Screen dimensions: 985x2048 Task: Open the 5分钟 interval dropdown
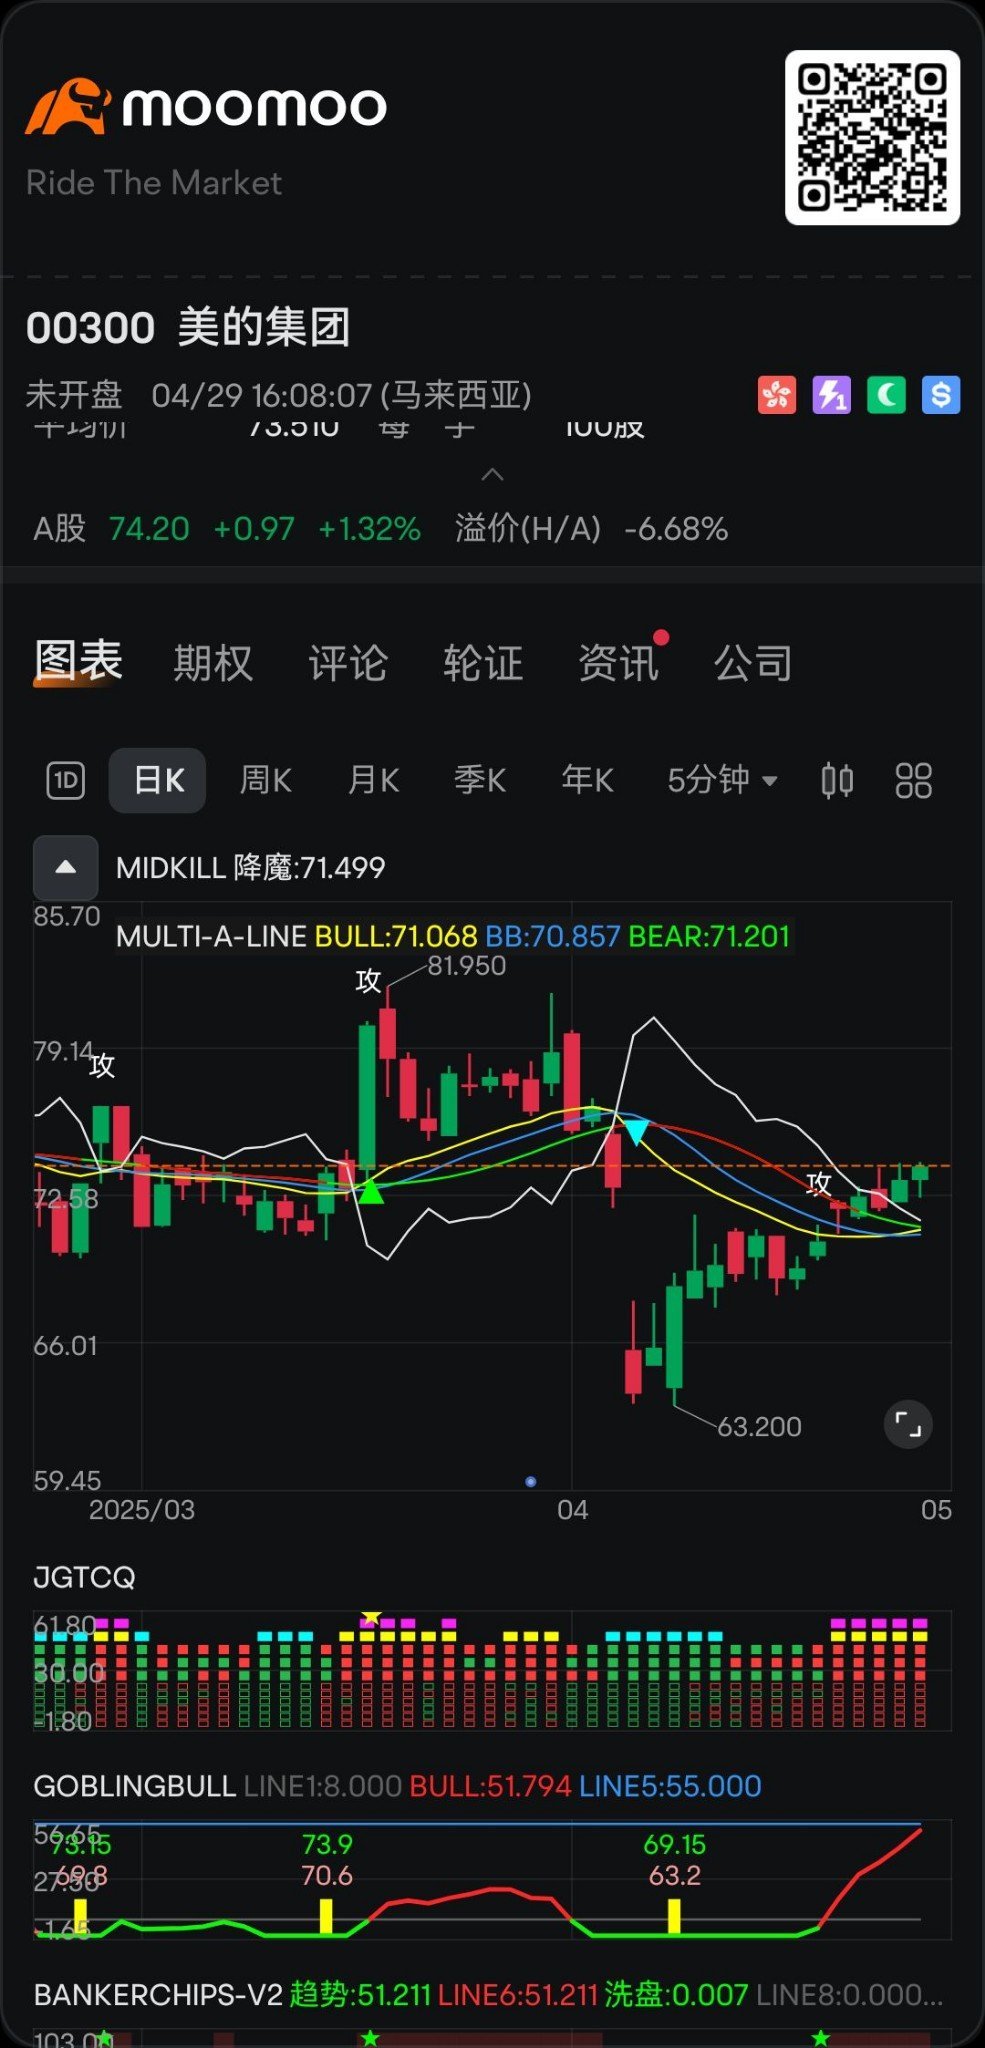click(722, 780)
